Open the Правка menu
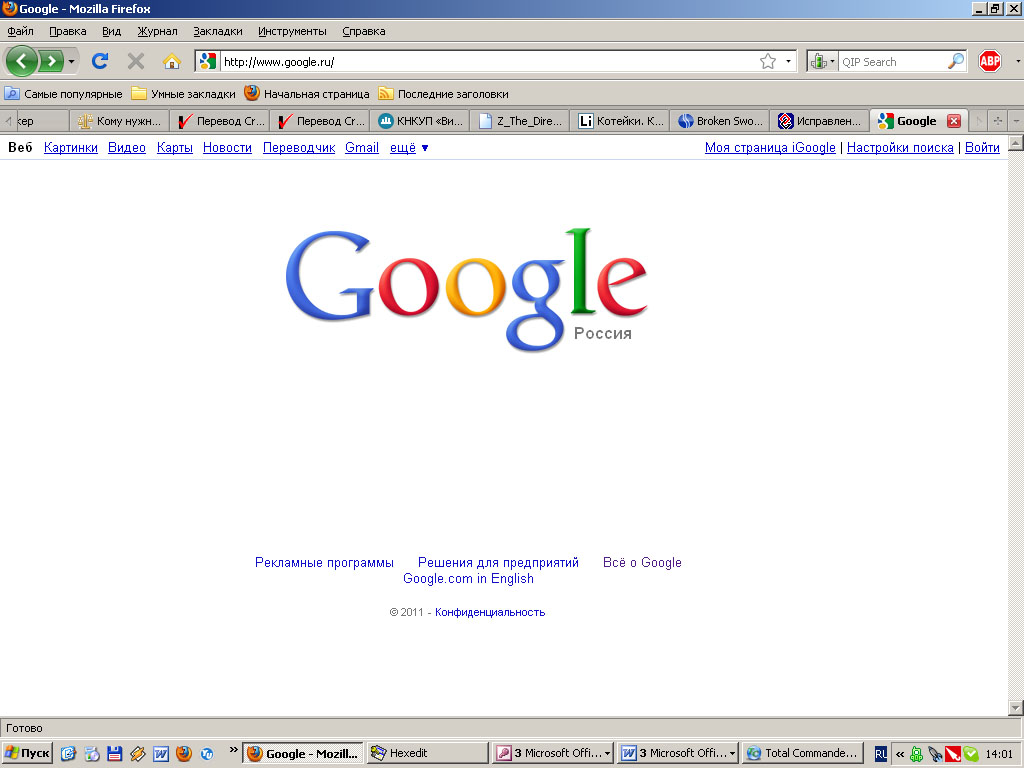Image resolution: width=1024 pixels, height=768 pixels. click(x=67, y=31)
